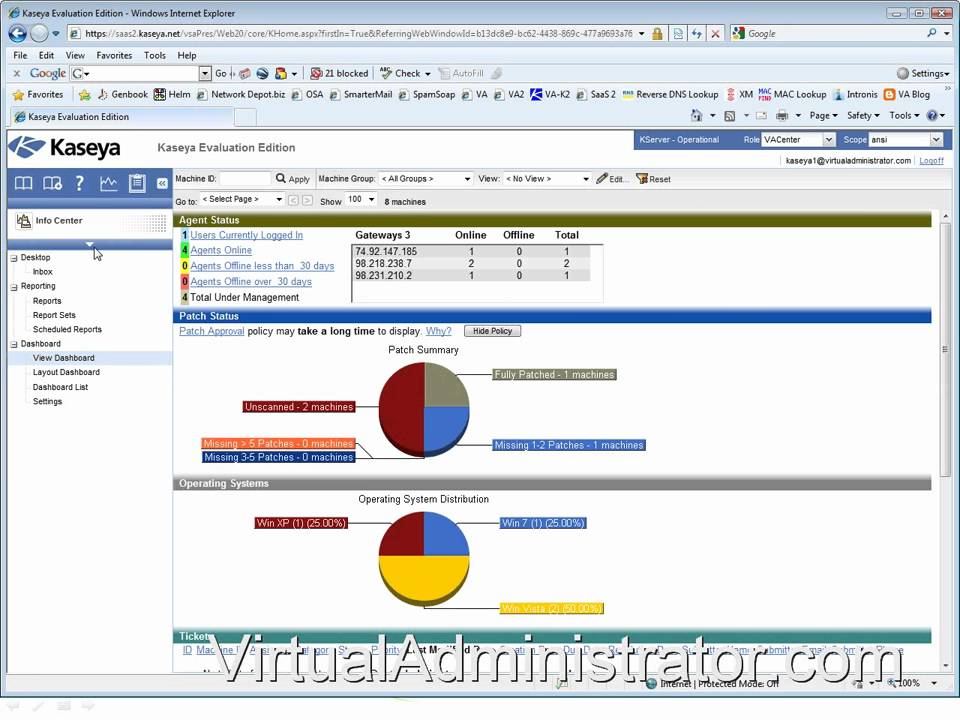Viewport: 960px width, 720px height.
Task: Click the RSS feeds icon
Action: 730,115
